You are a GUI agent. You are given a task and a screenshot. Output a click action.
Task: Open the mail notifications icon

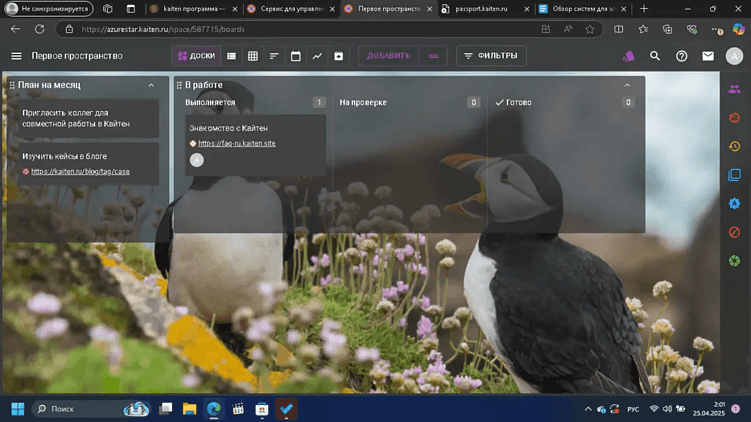click(x=708, y=56)
